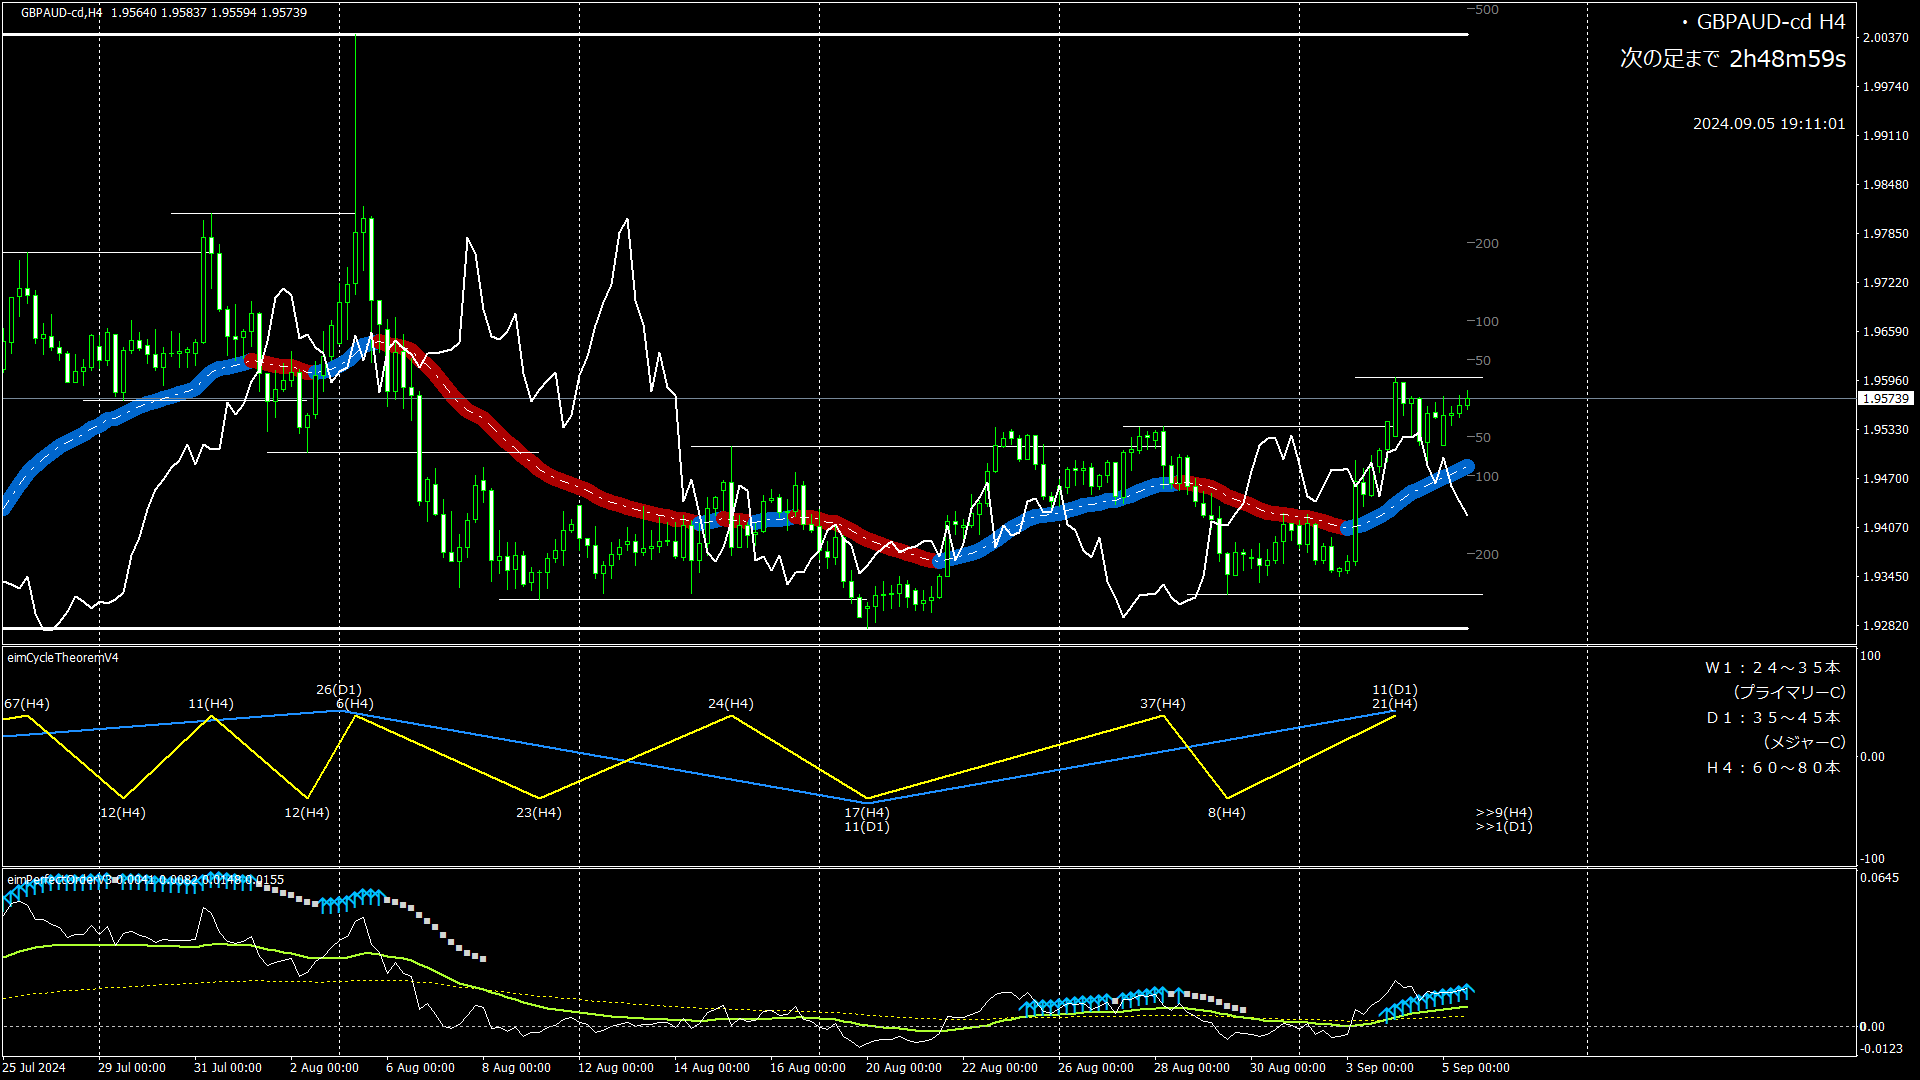The height and width of the screenshot is (1080, 1920).
Task: Select the 37(H4) cycle peak label
Action: pyautogui.click(x=1162, y=704)
